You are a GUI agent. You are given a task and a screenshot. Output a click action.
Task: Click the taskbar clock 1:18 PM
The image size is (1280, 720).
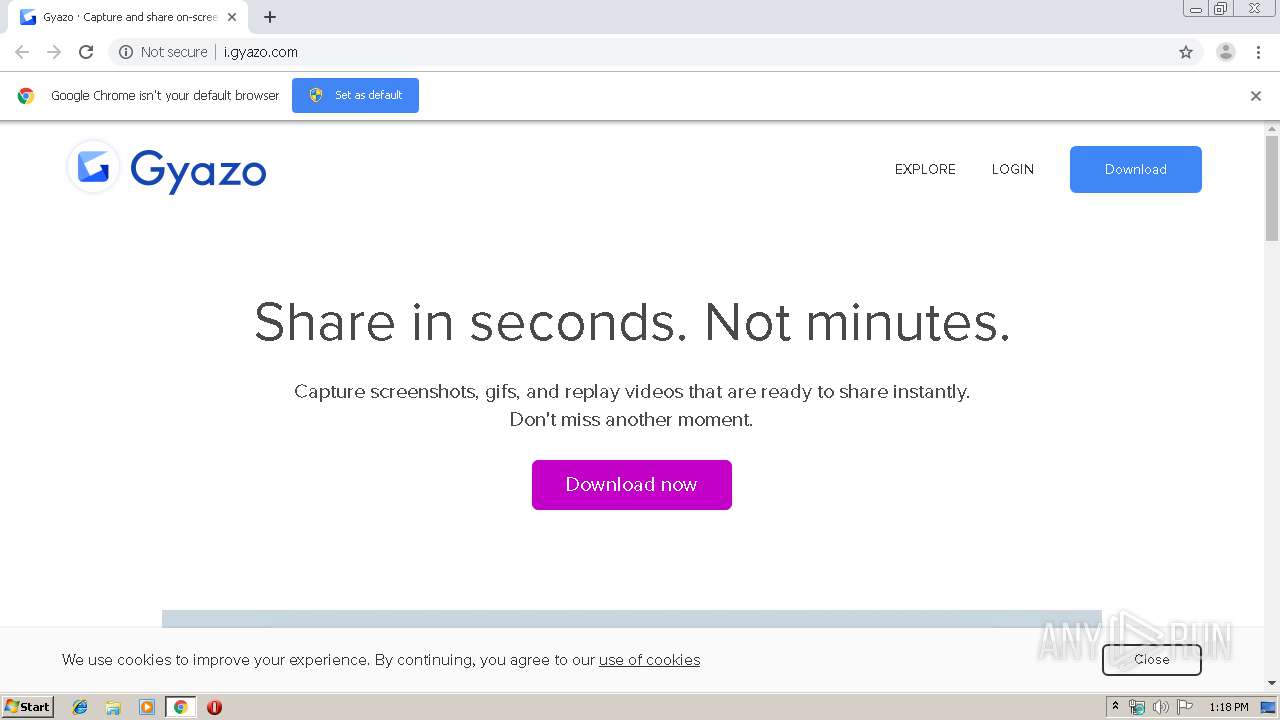1229,707
